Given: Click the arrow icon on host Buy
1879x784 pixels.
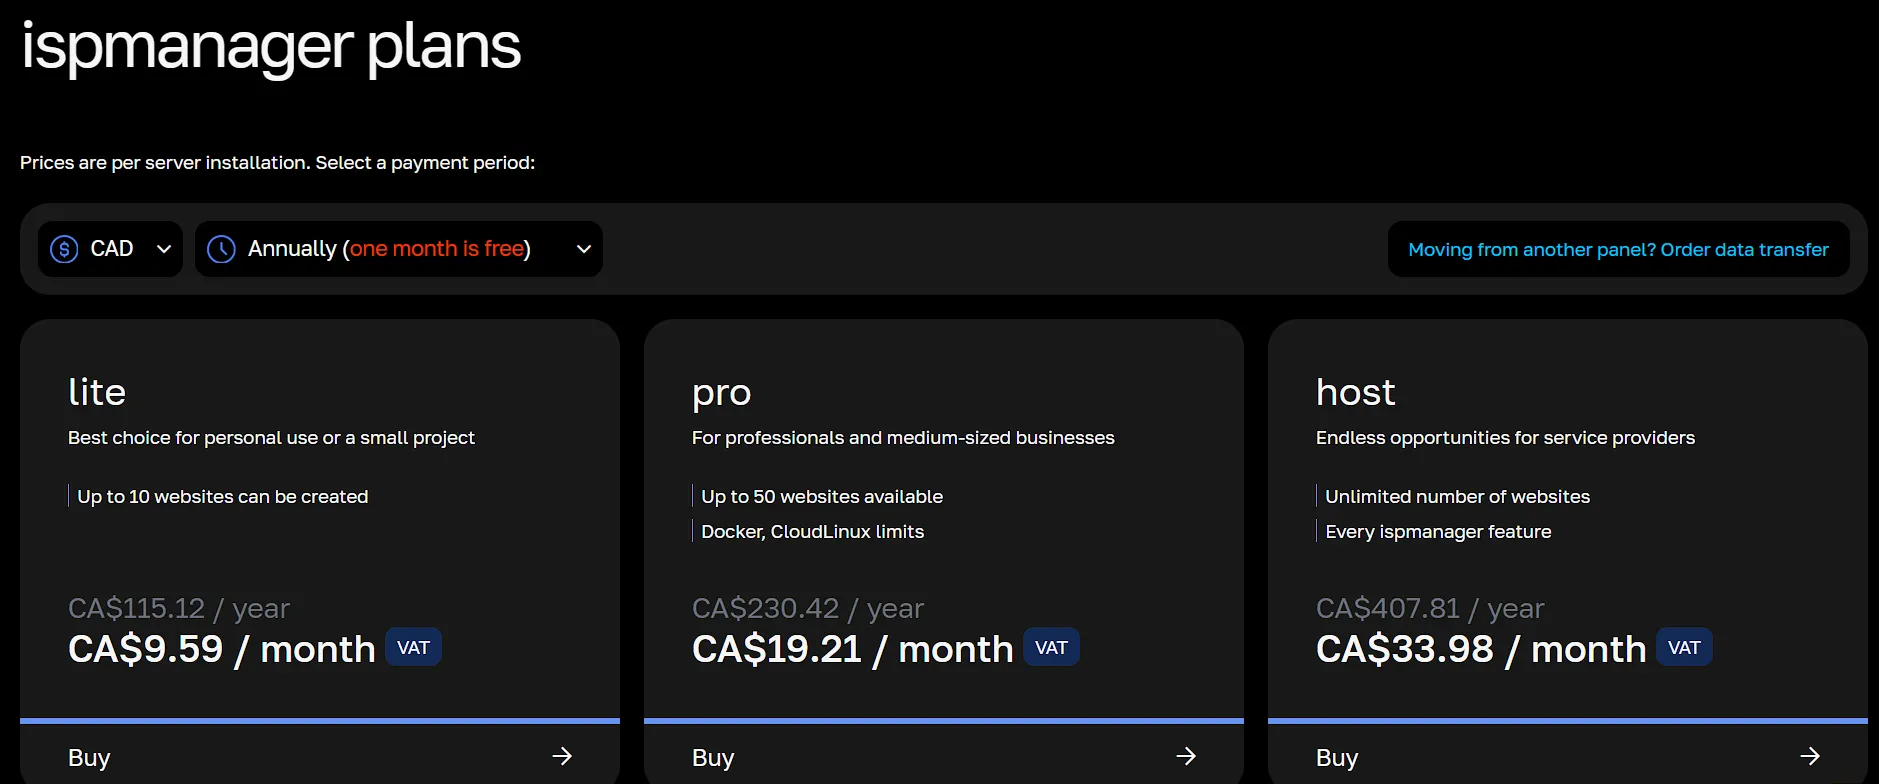Looking at the screenshot, I should tap(1810, 756).
